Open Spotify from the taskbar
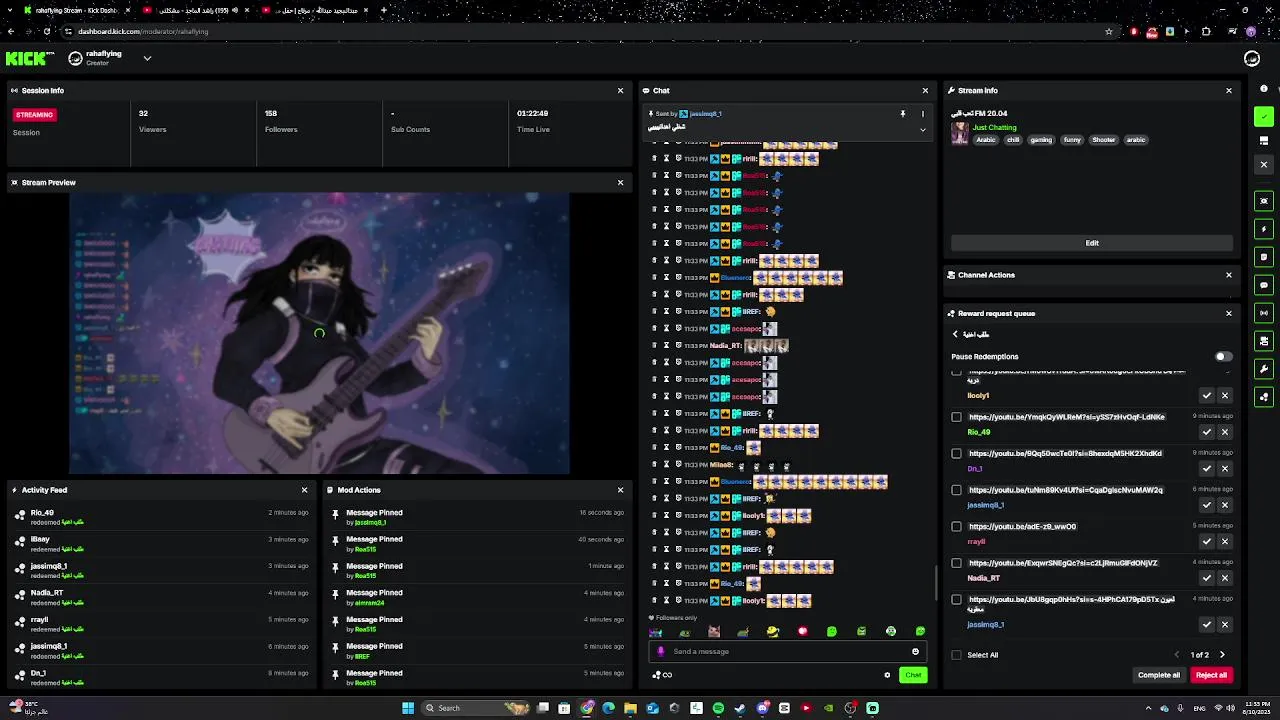This screenshot has height=720, width=1280. [x=718, y=708]
